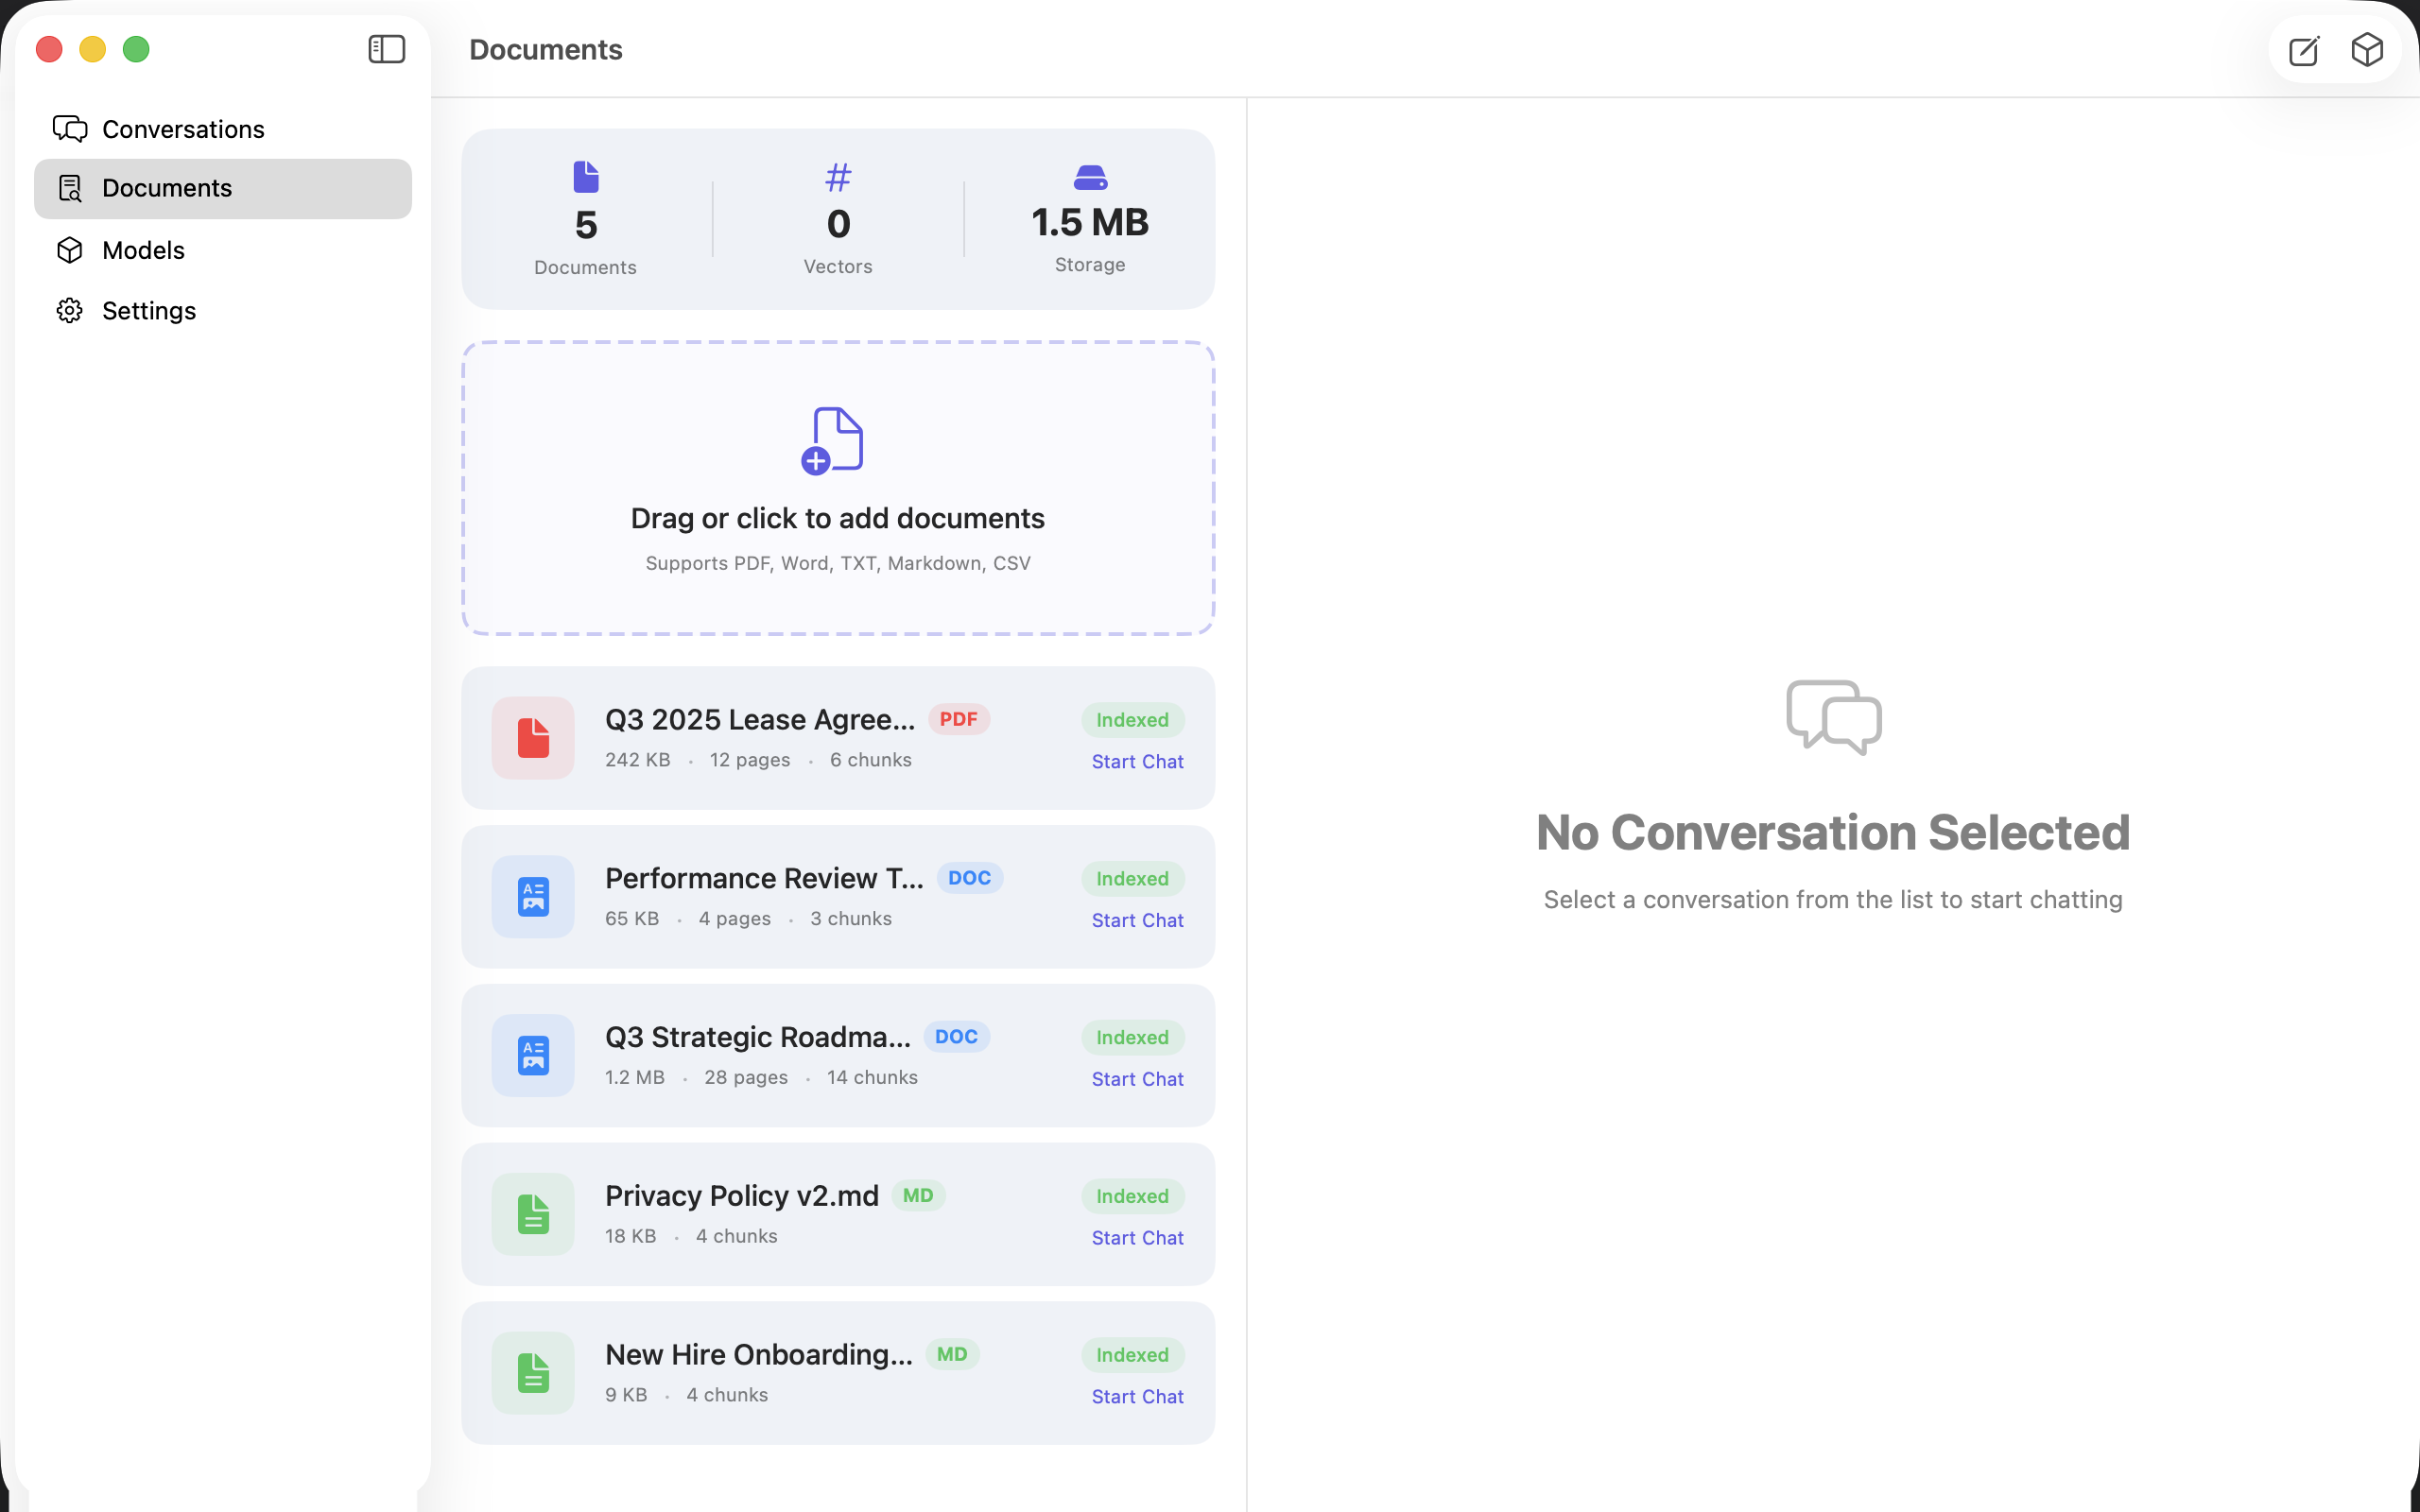2420x1512 pixels.
Task: Click the Documents sidebar icon
Action: (70, 188)
